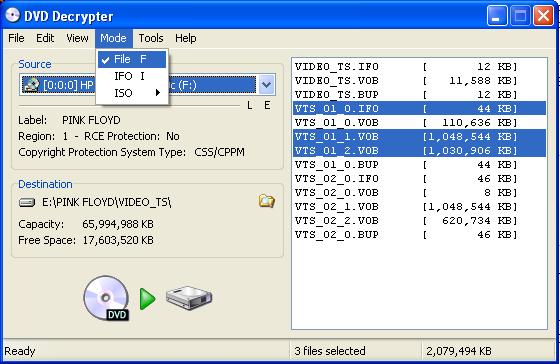The image size is (560, 364).
Task: Select VTS_01_0.IFO row
Action: [x=419, y=109]
